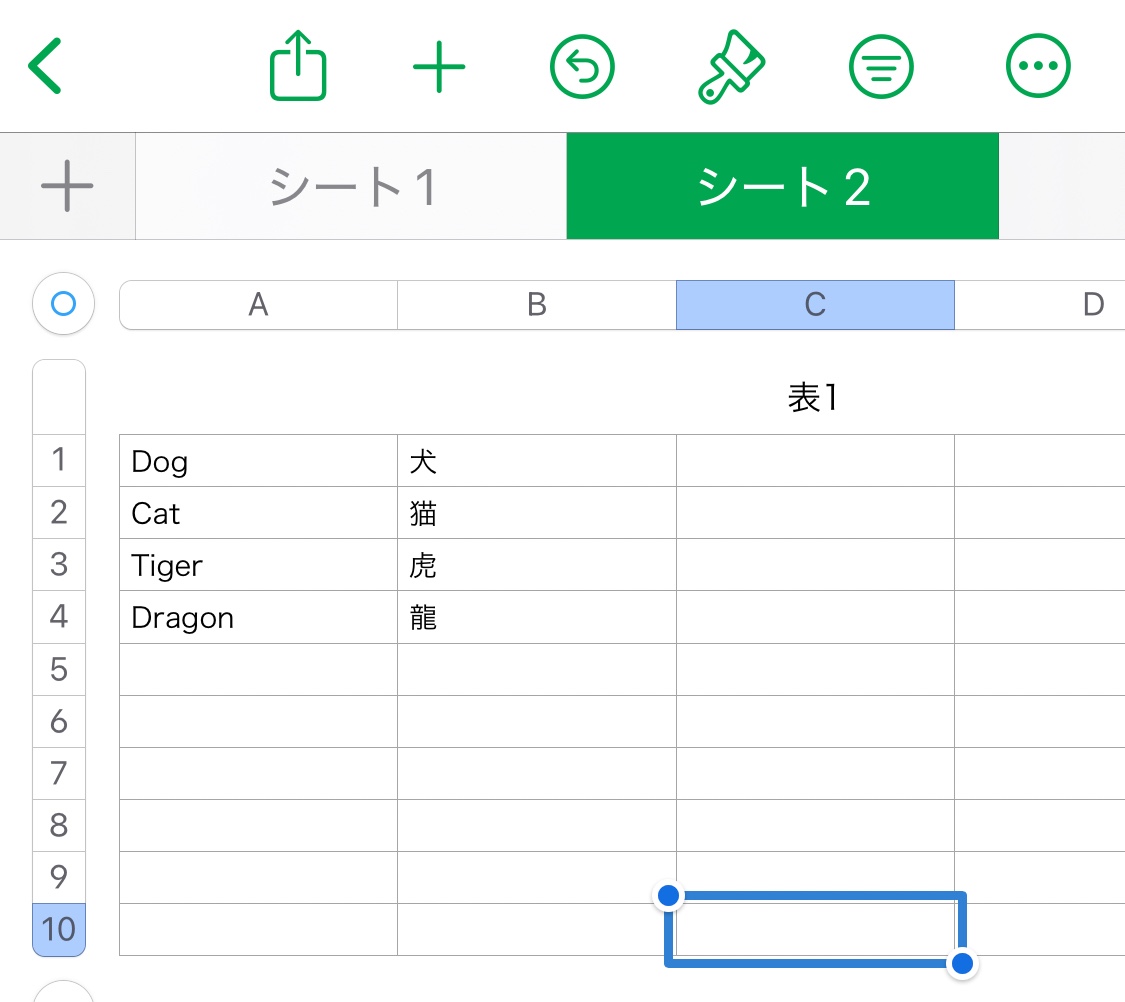Tap the insert plus icon in toolbar
The image size is (1125, 1002).
(439, 66)
